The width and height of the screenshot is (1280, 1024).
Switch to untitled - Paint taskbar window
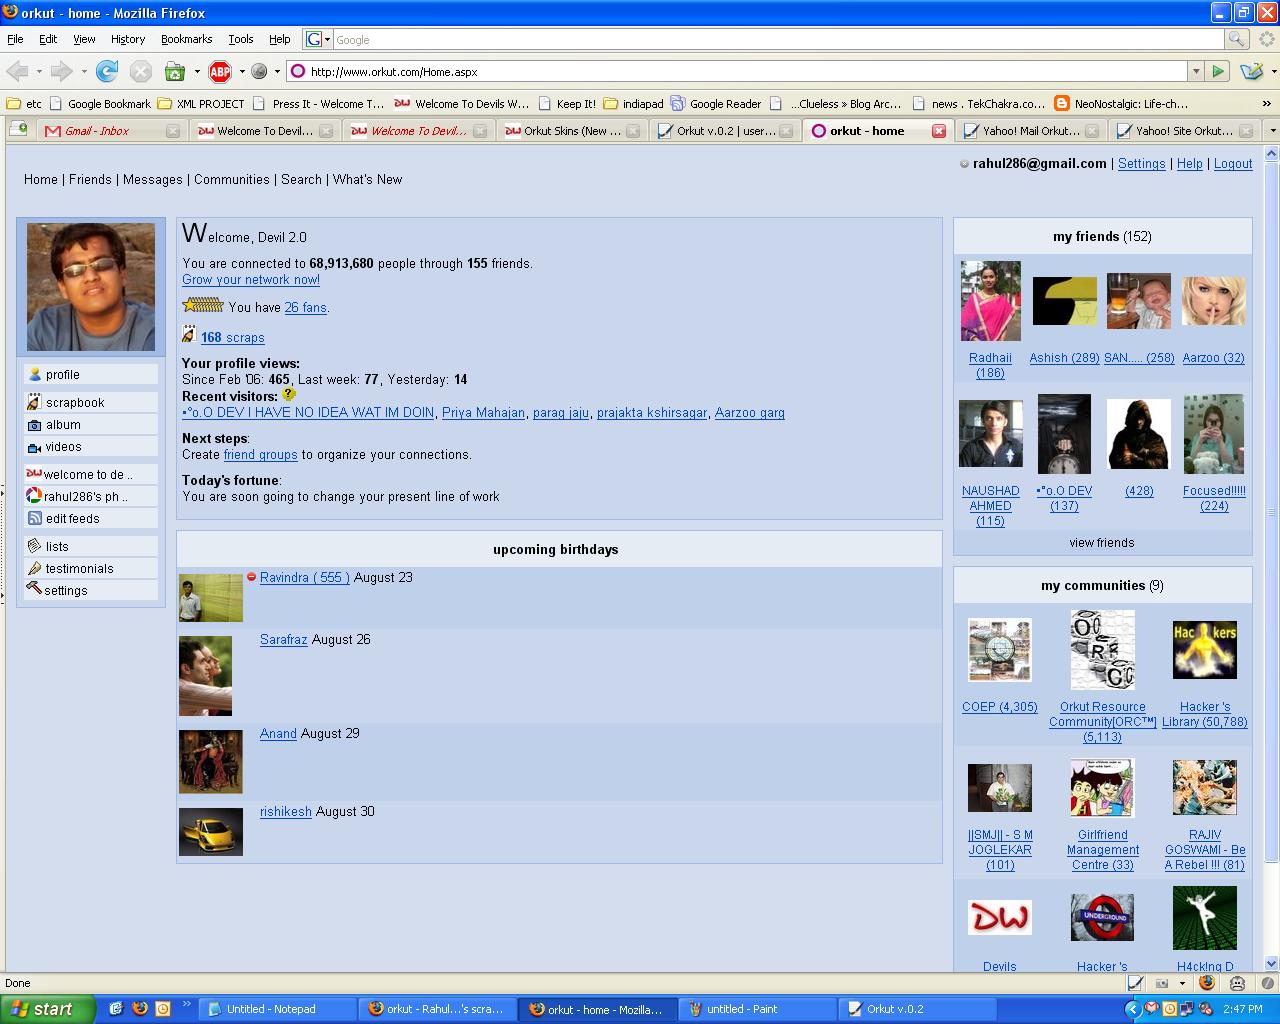pos(757,1009)
